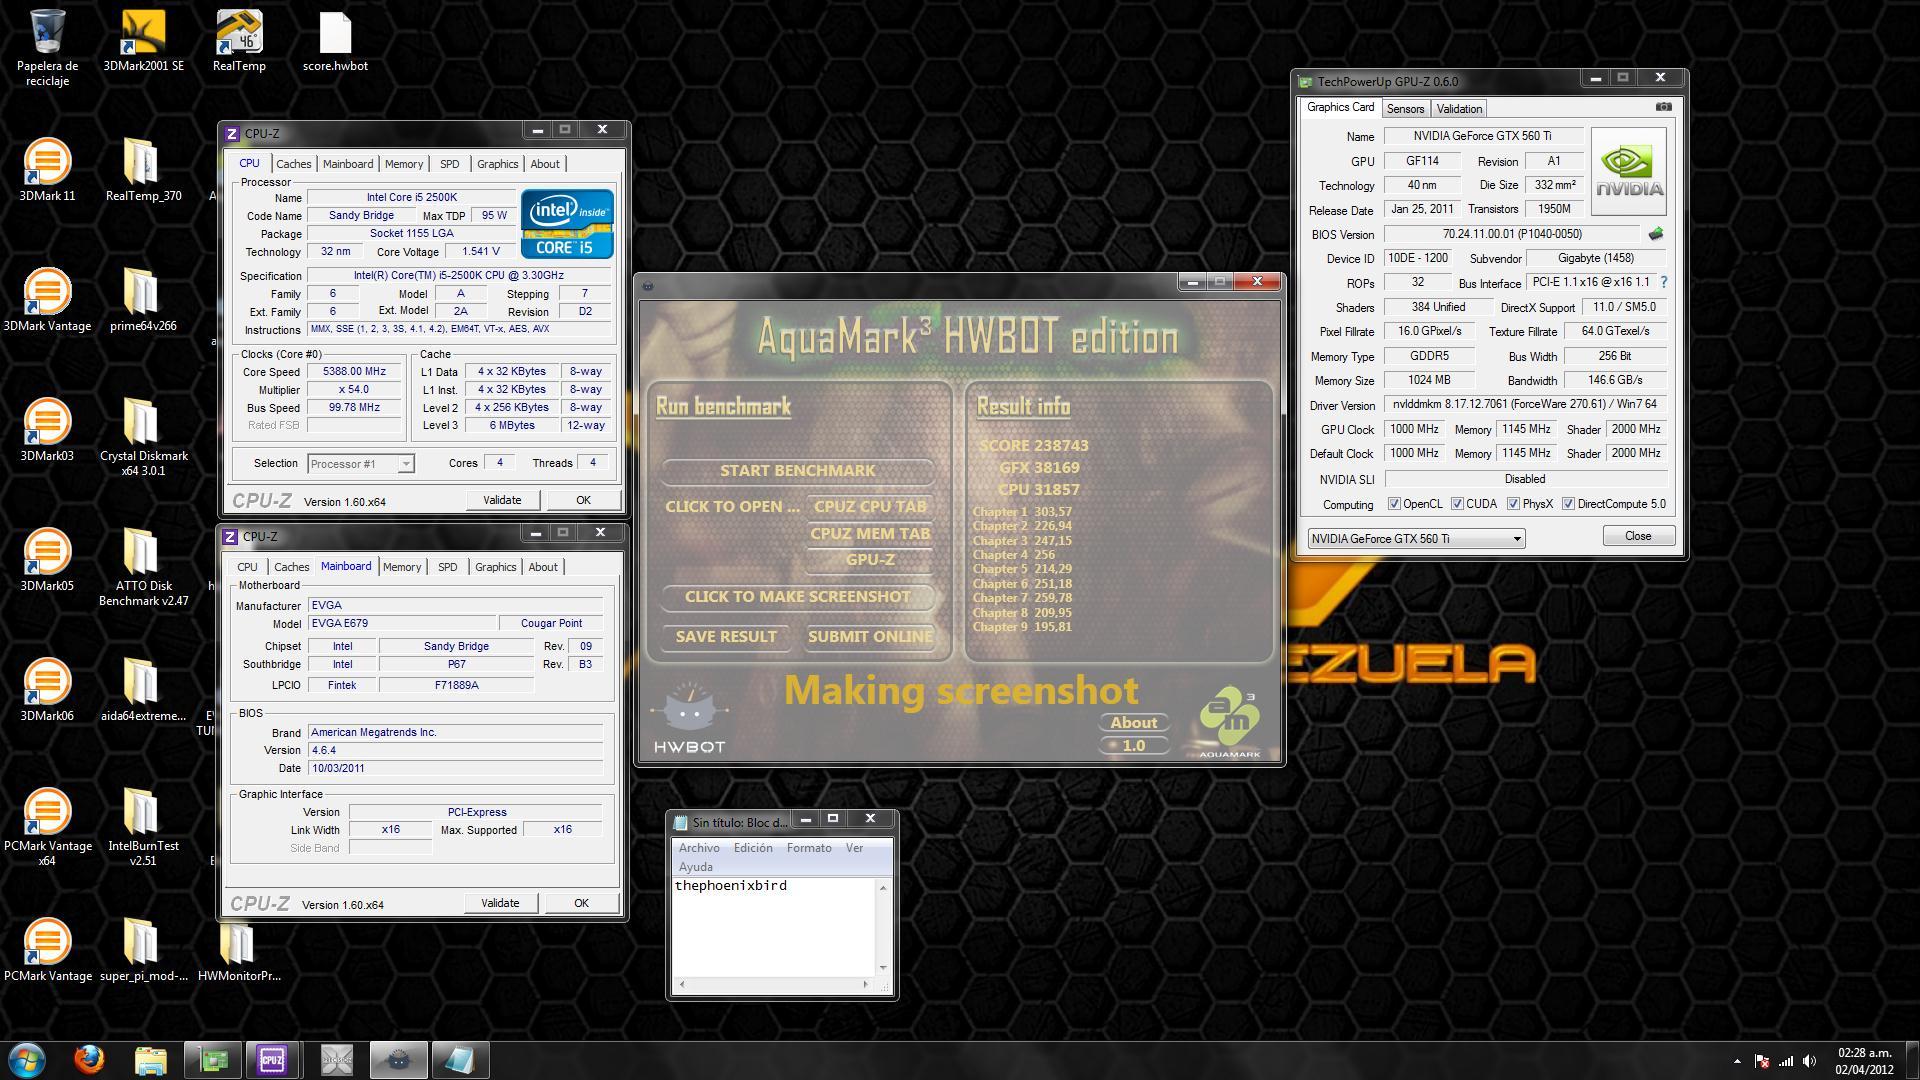Toggle the DirectCompute 5.0 checkbox
The width and height of the screenshot is (1920, 1080).
[x=1568, y=504]
